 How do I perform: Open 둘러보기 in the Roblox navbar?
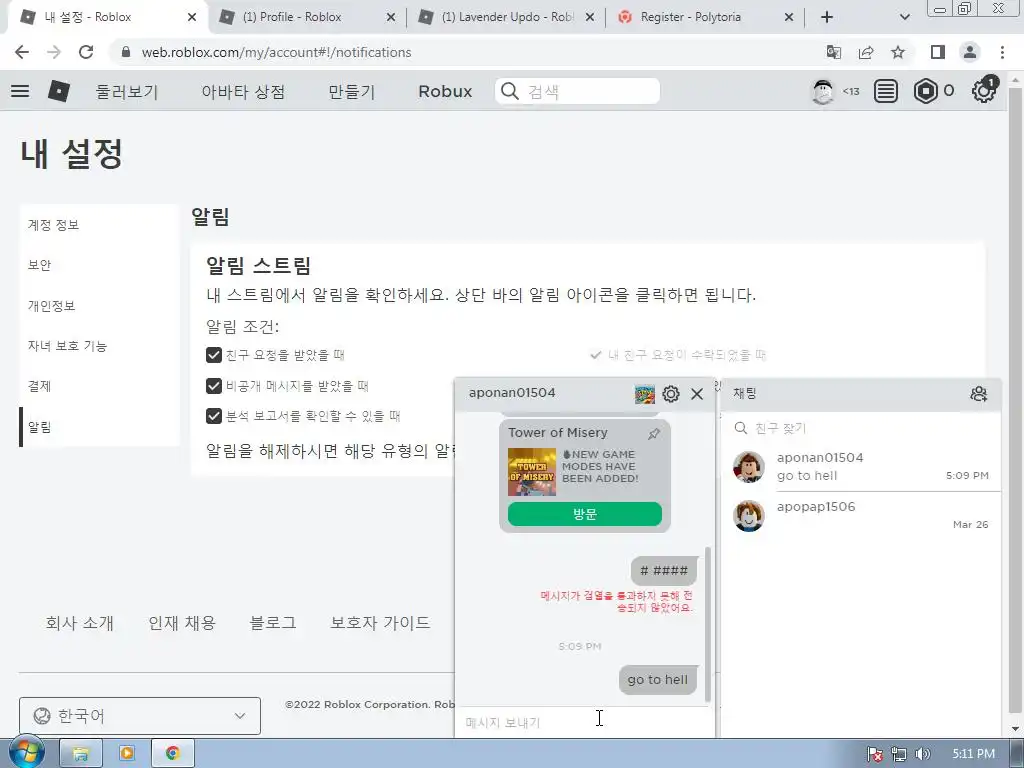coord(127,91)
